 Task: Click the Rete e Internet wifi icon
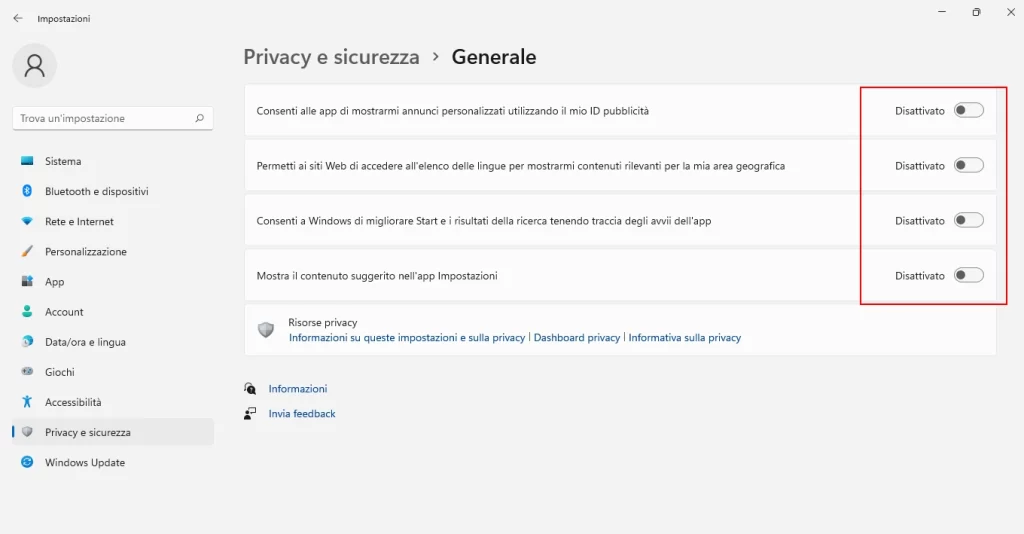27,221
